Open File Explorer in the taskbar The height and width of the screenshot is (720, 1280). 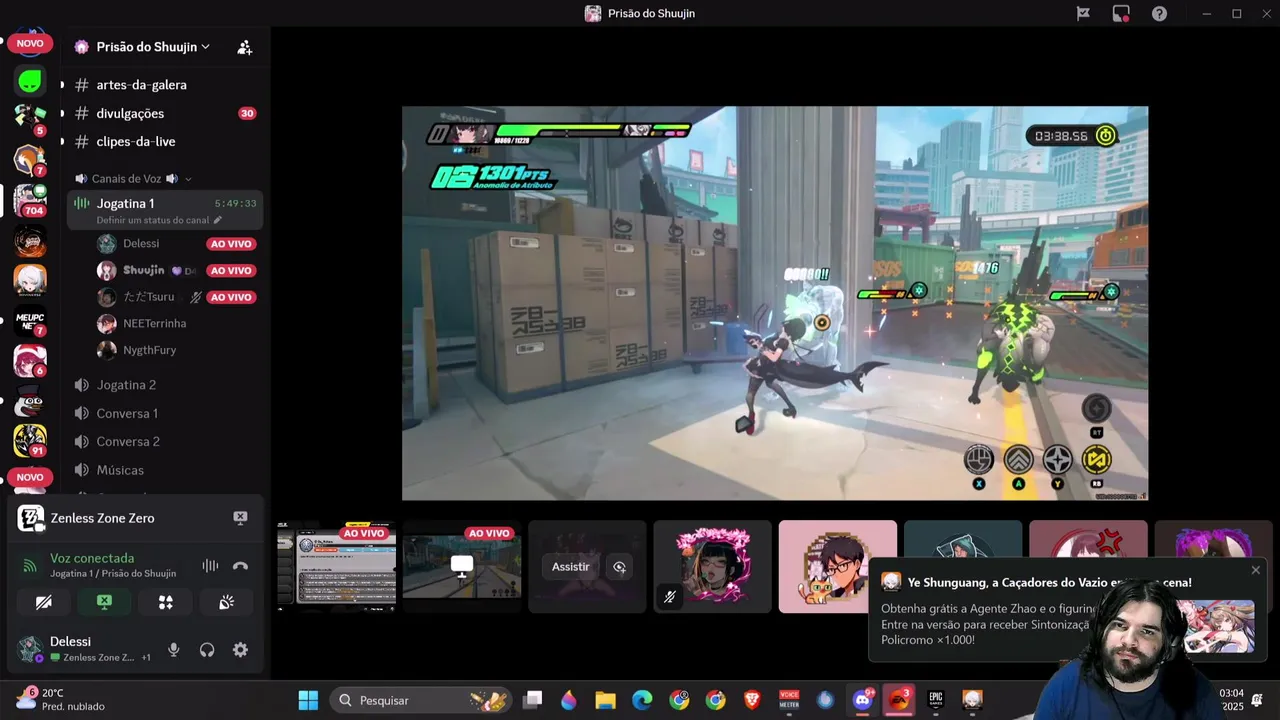(605, 700)
